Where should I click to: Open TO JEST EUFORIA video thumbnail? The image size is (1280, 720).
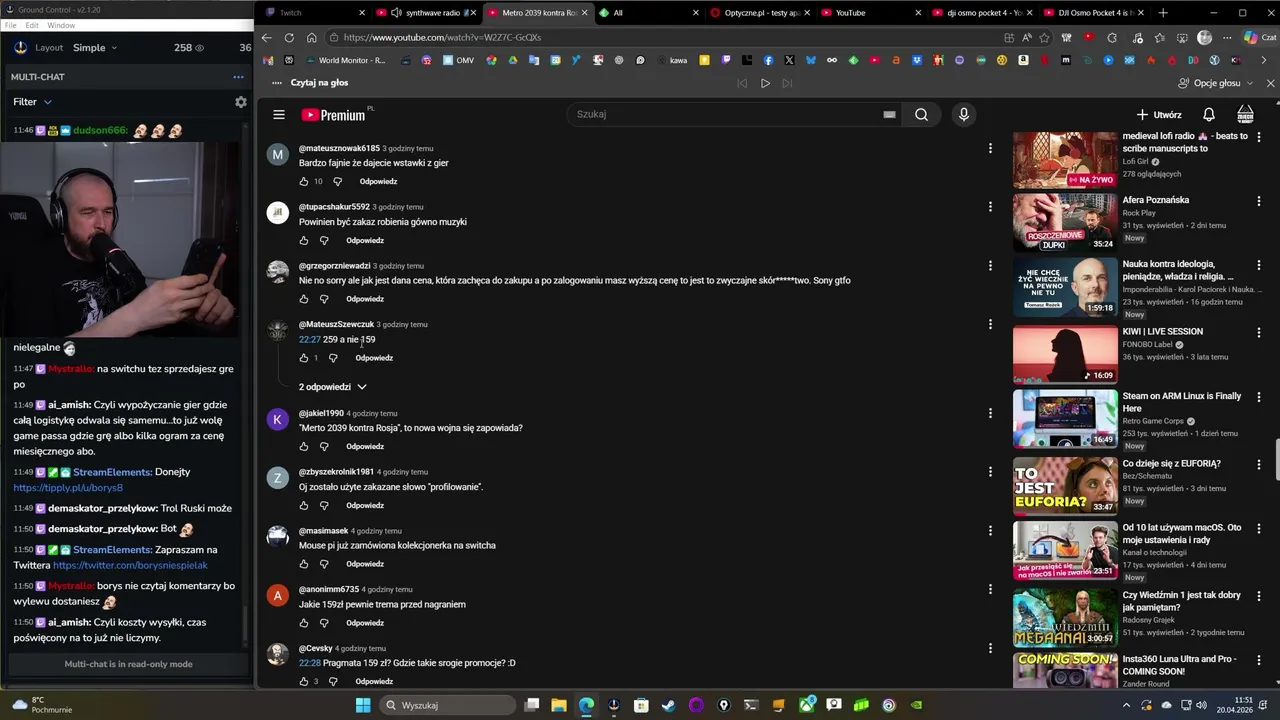(x=1065, y=486)
